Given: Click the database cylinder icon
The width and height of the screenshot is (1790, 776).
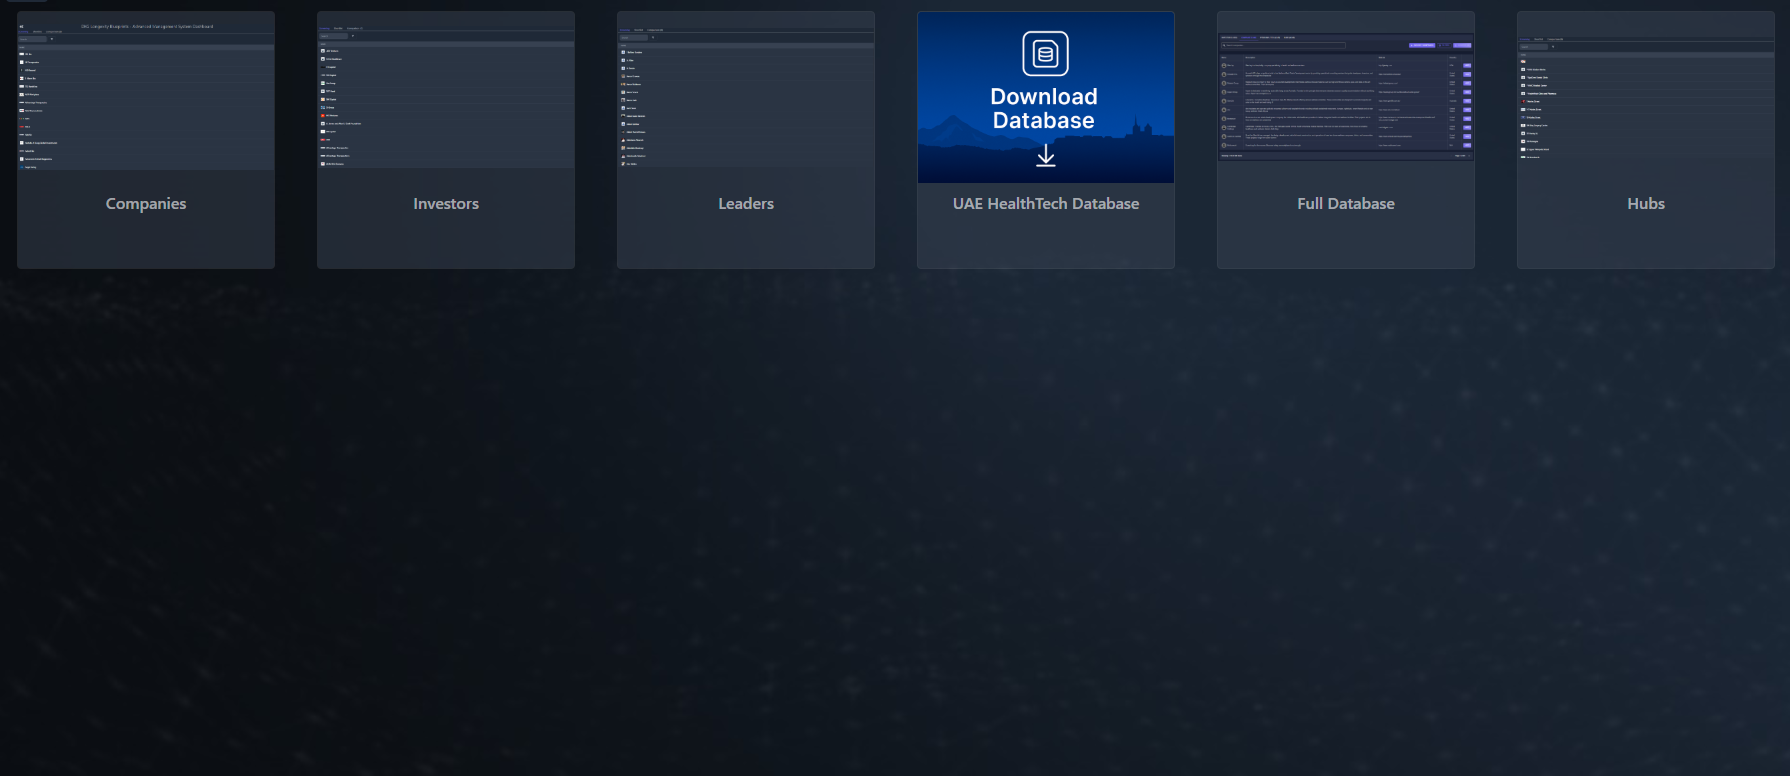Looking at the screenshot, I should [x=1045, y=54].
